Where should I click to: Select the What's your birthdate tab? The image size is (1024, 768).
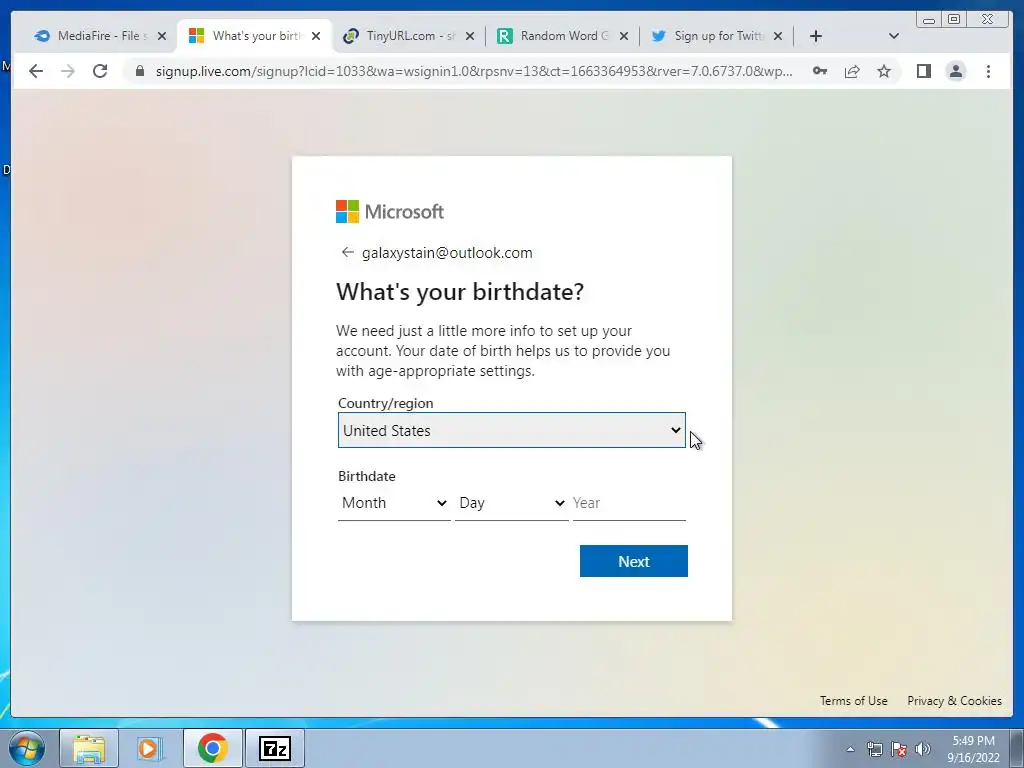coord(255,36)
